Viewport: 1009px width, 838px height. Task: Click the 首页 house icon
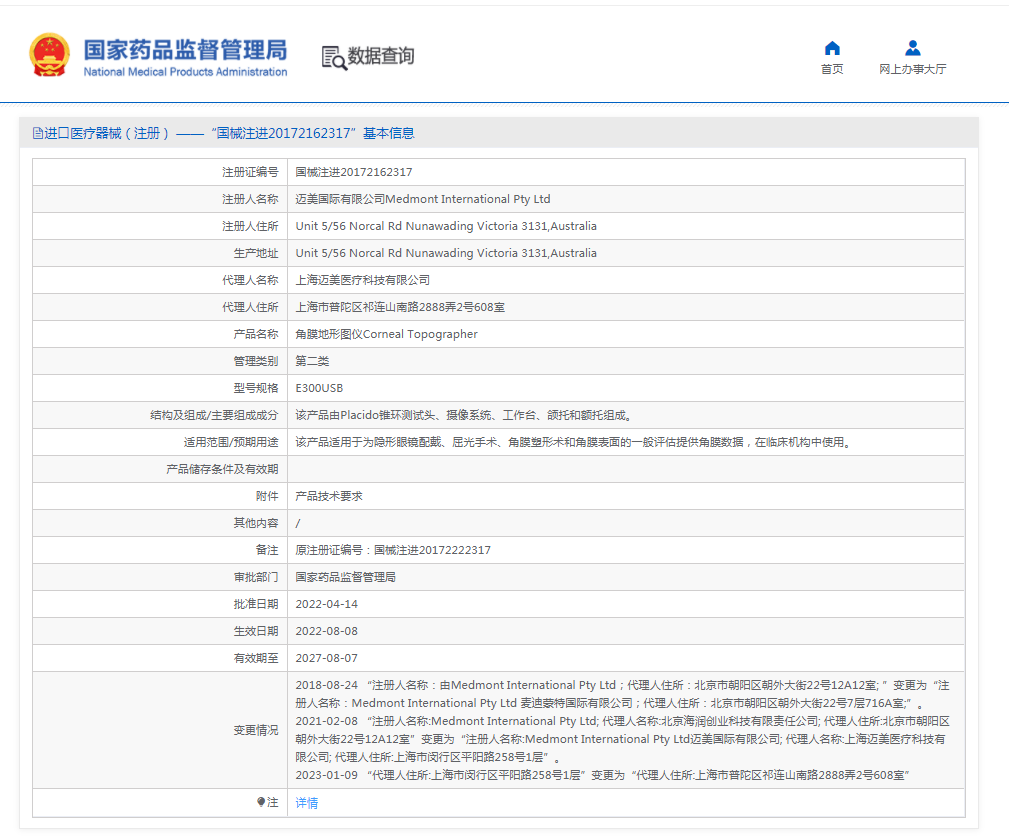click(x=832, y=48)
